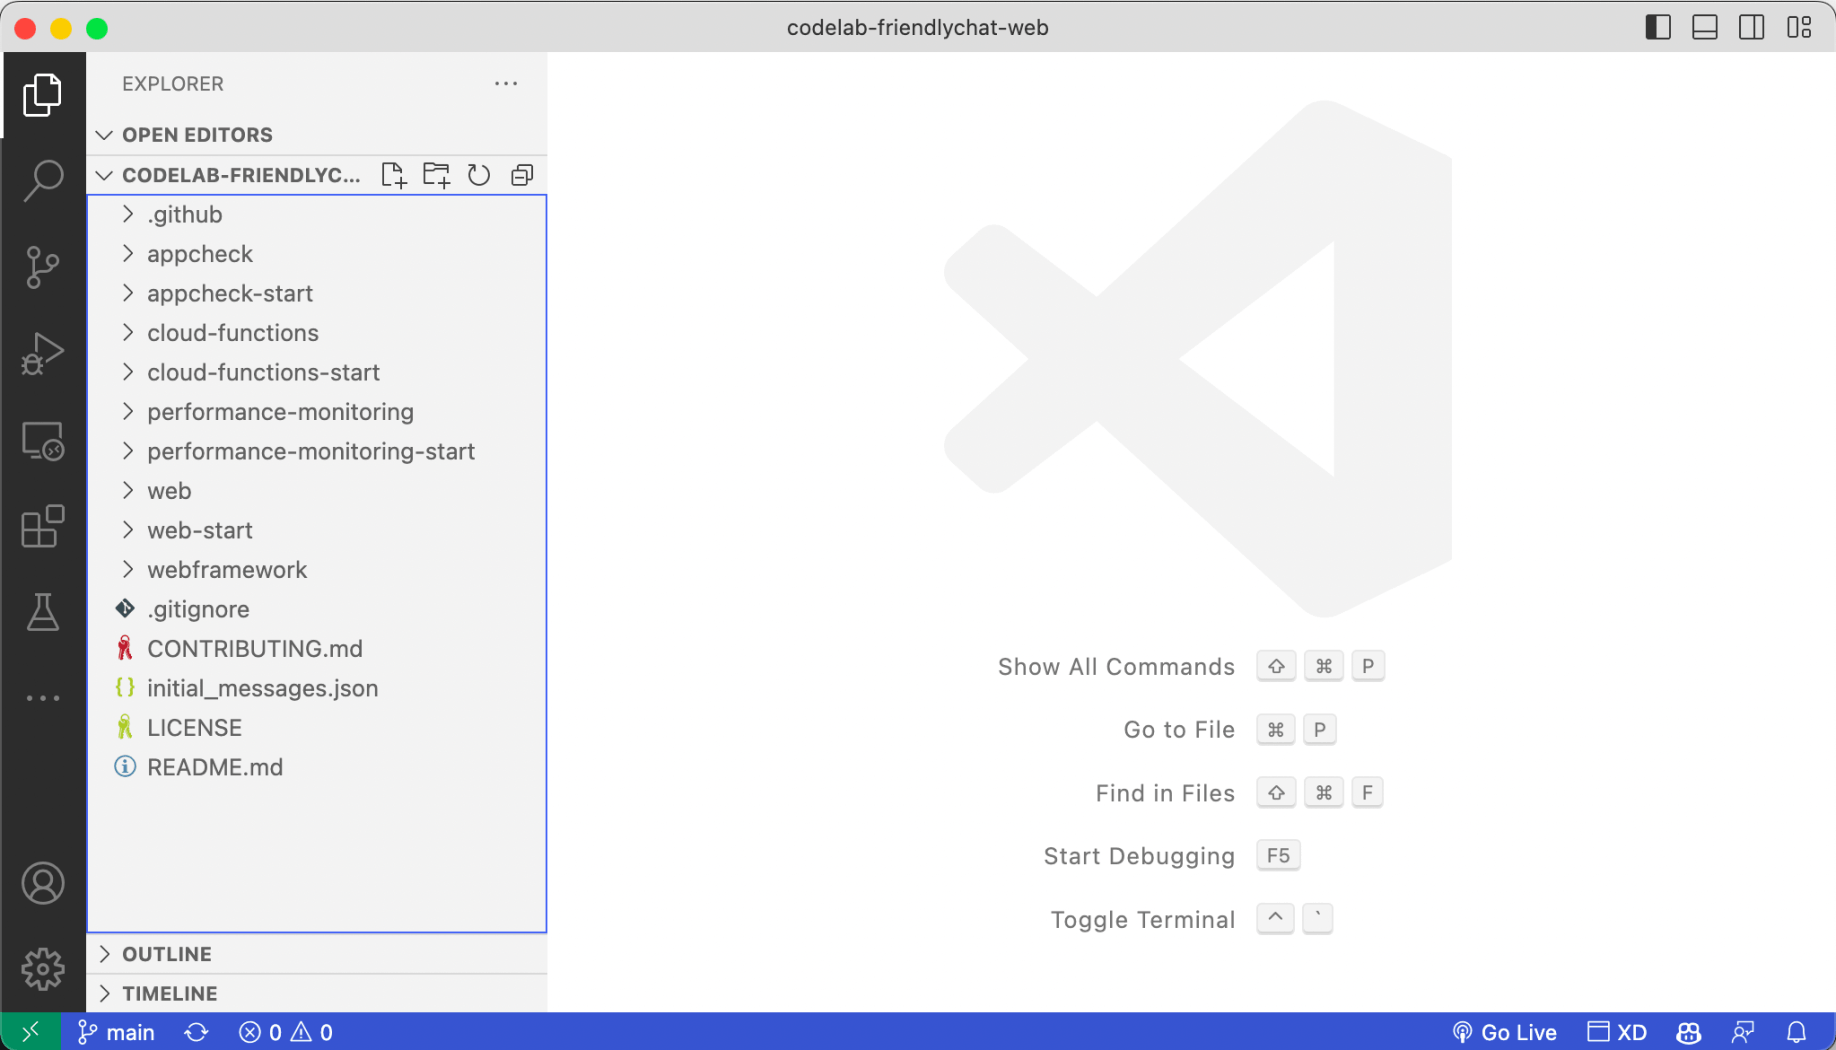The width and height of the screenshot is (1836, 1050).
Task: Open the remote window indicator
Action: pos(30,1032)
